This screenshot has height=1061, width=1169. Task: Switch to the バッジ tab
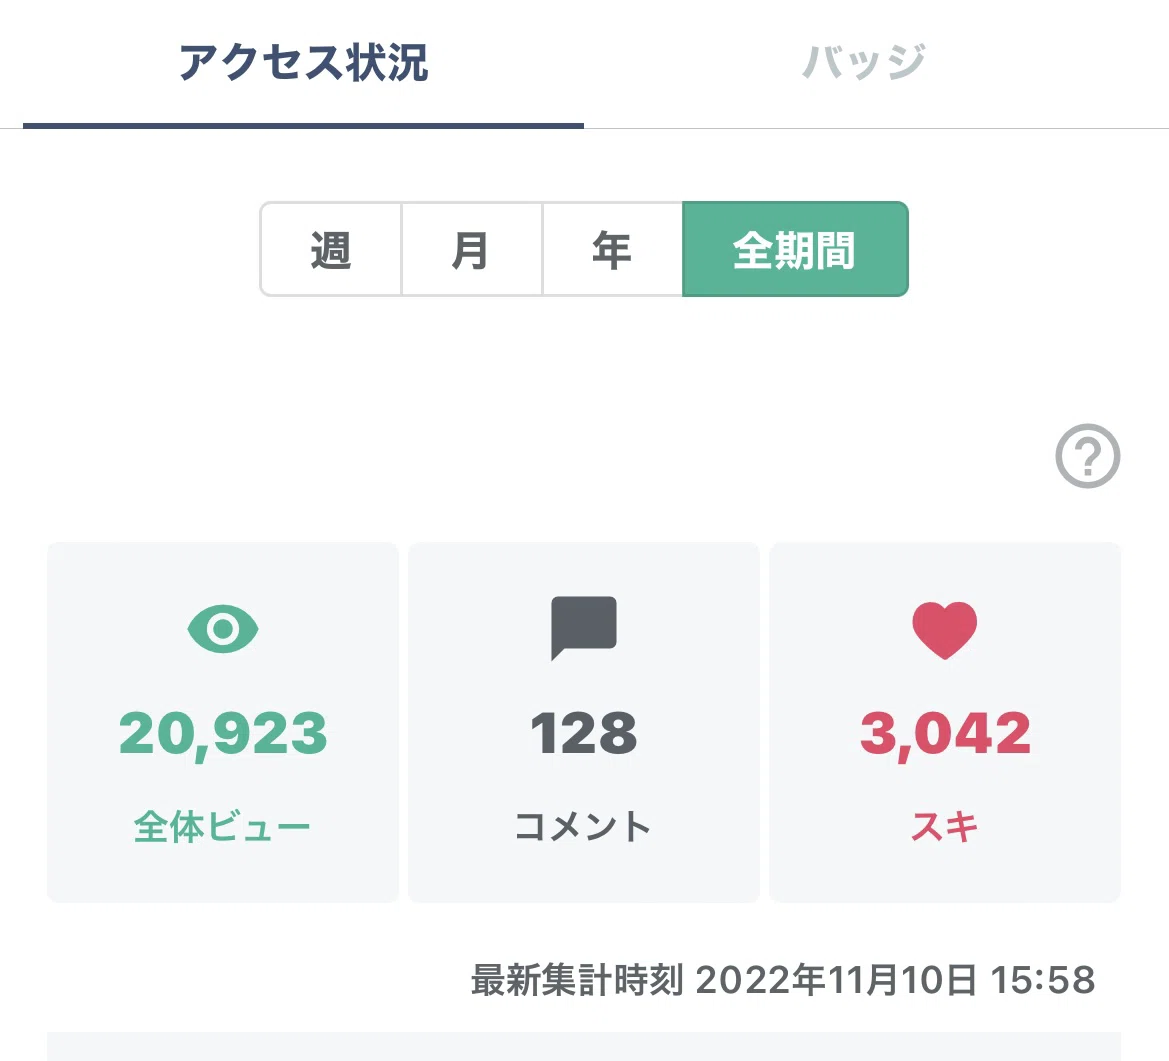coord(864,62)
